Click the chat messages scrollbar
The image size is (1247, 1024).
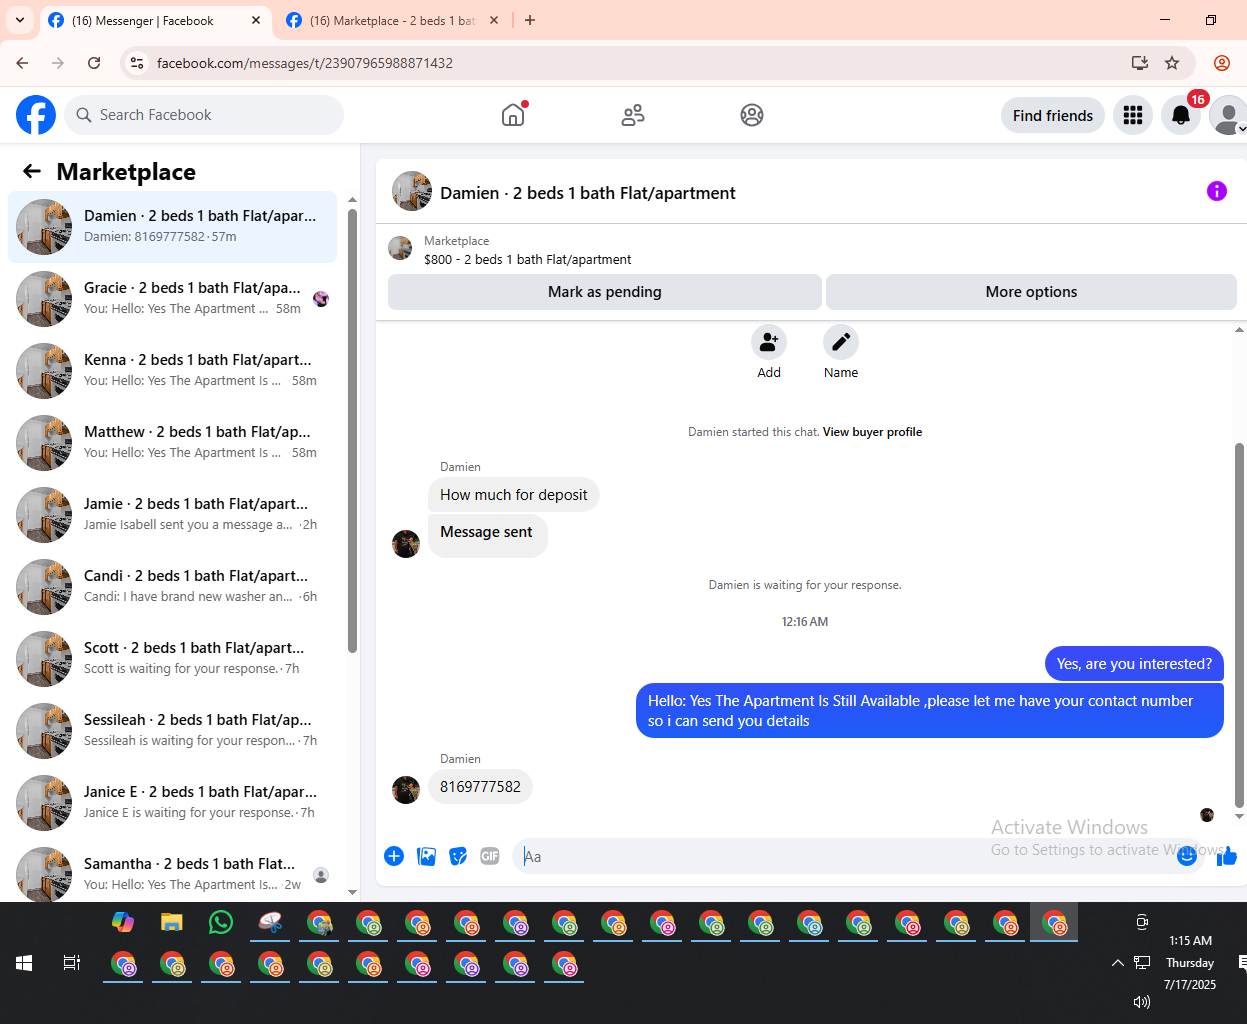(x=1239, y=625)
